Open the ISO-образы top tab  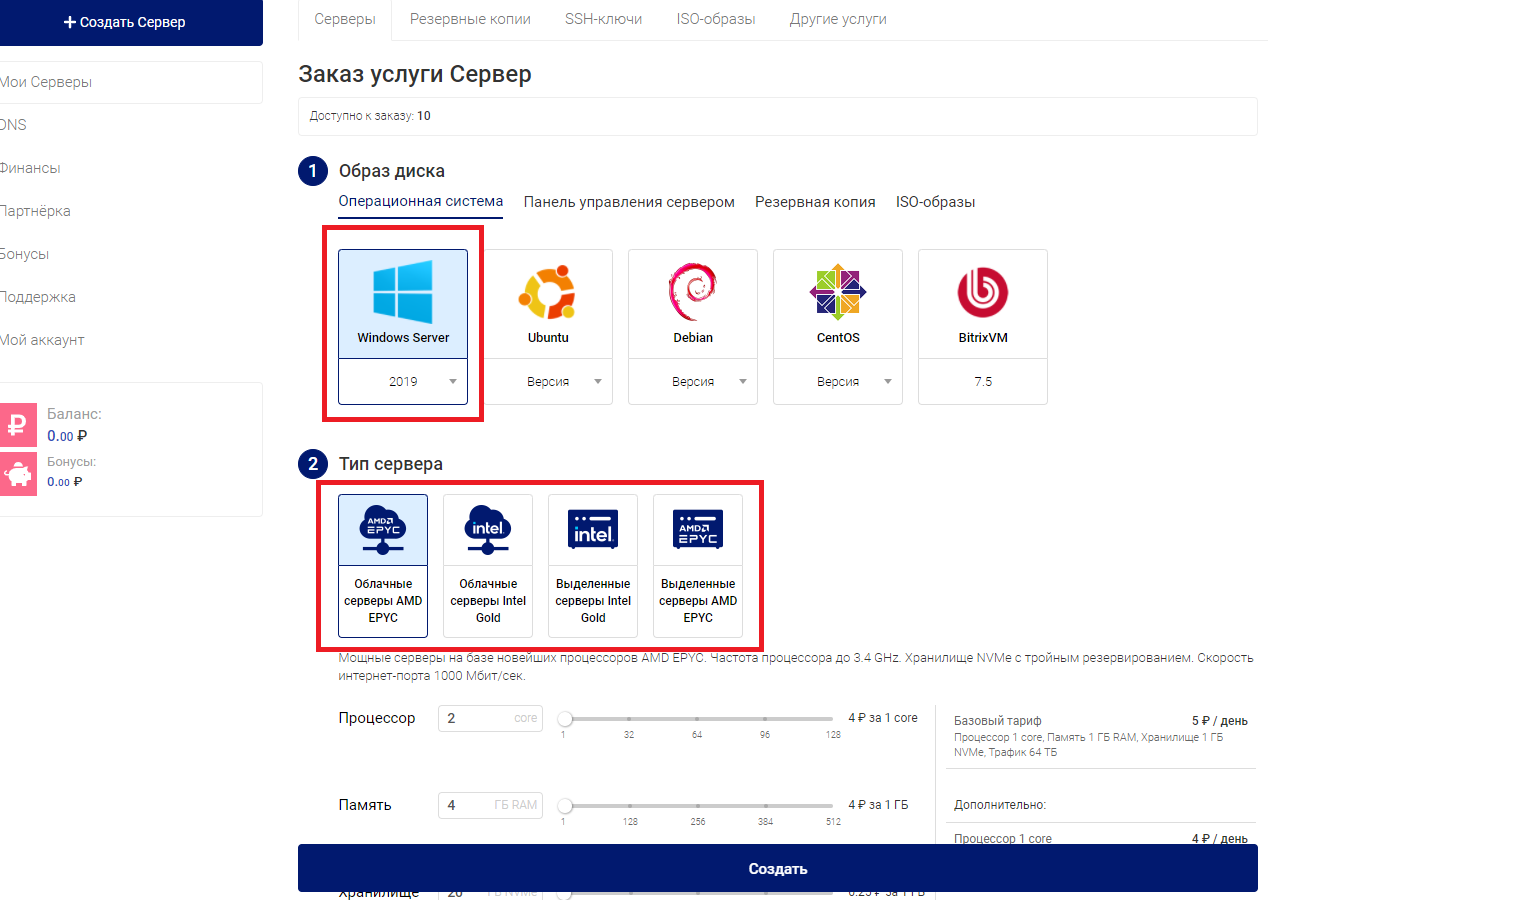(x=716, y=19)
